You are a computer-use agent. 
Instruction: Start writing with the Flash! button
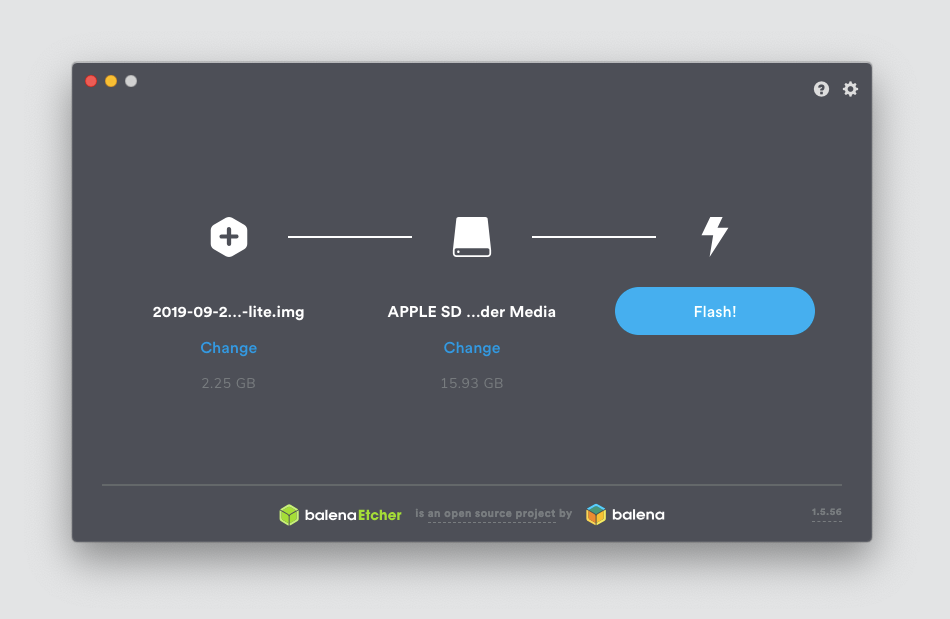tap(715, 311)
